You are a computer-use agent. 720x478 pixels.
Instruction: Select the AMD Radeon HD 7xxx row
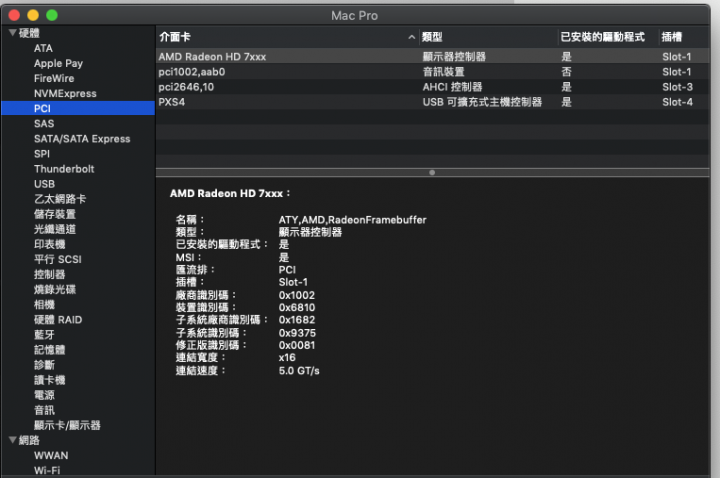click(x=432, y=56)
